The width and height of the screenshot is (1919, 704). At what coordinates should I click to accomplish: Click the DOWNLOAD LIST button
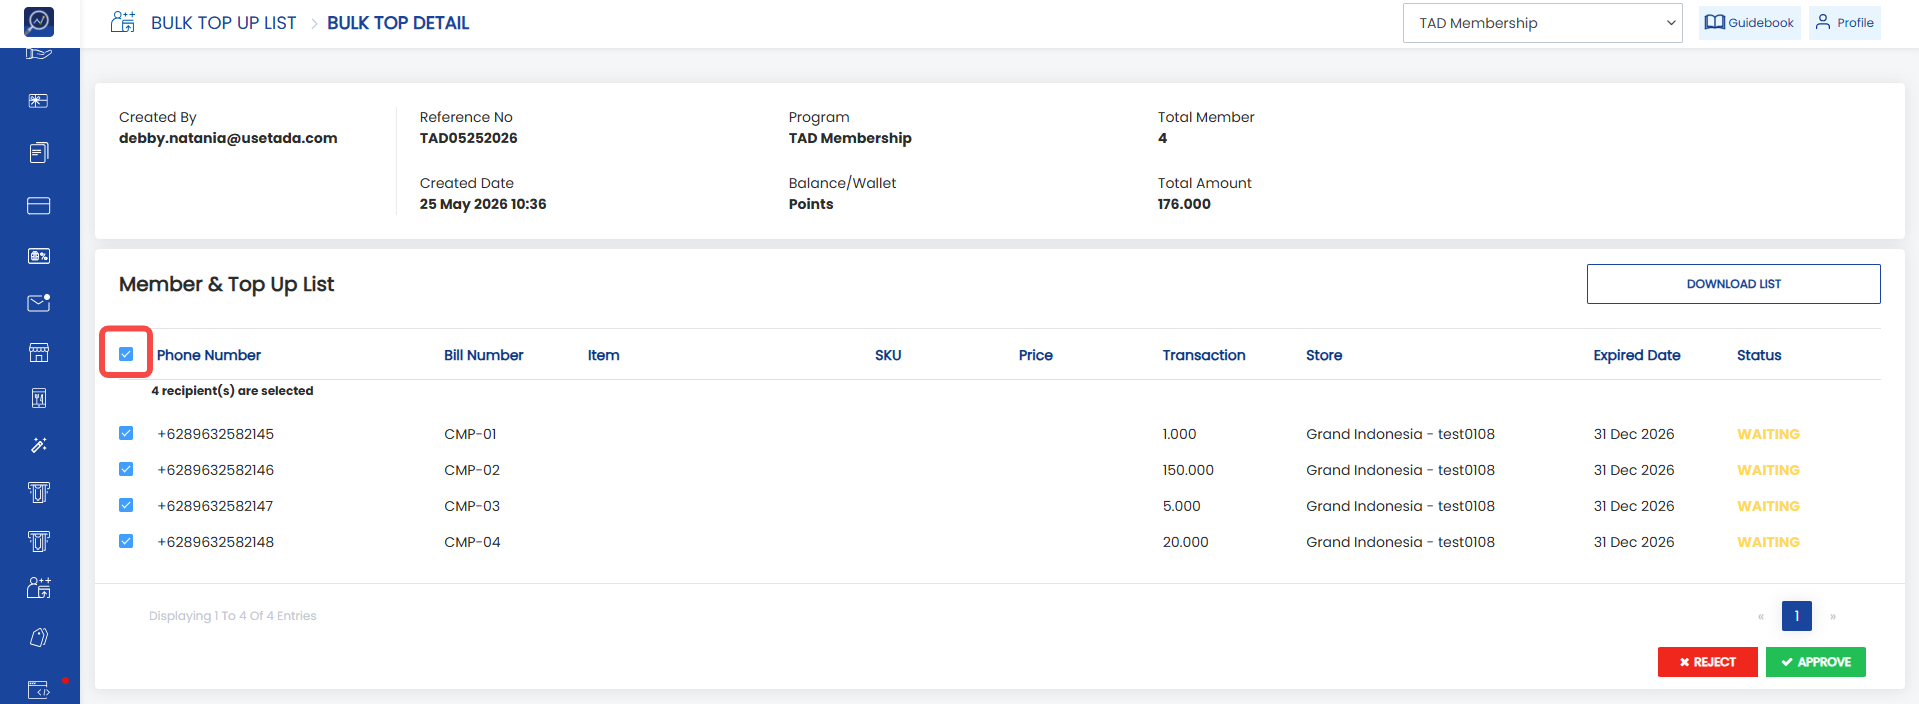(x=1733, y=284)
